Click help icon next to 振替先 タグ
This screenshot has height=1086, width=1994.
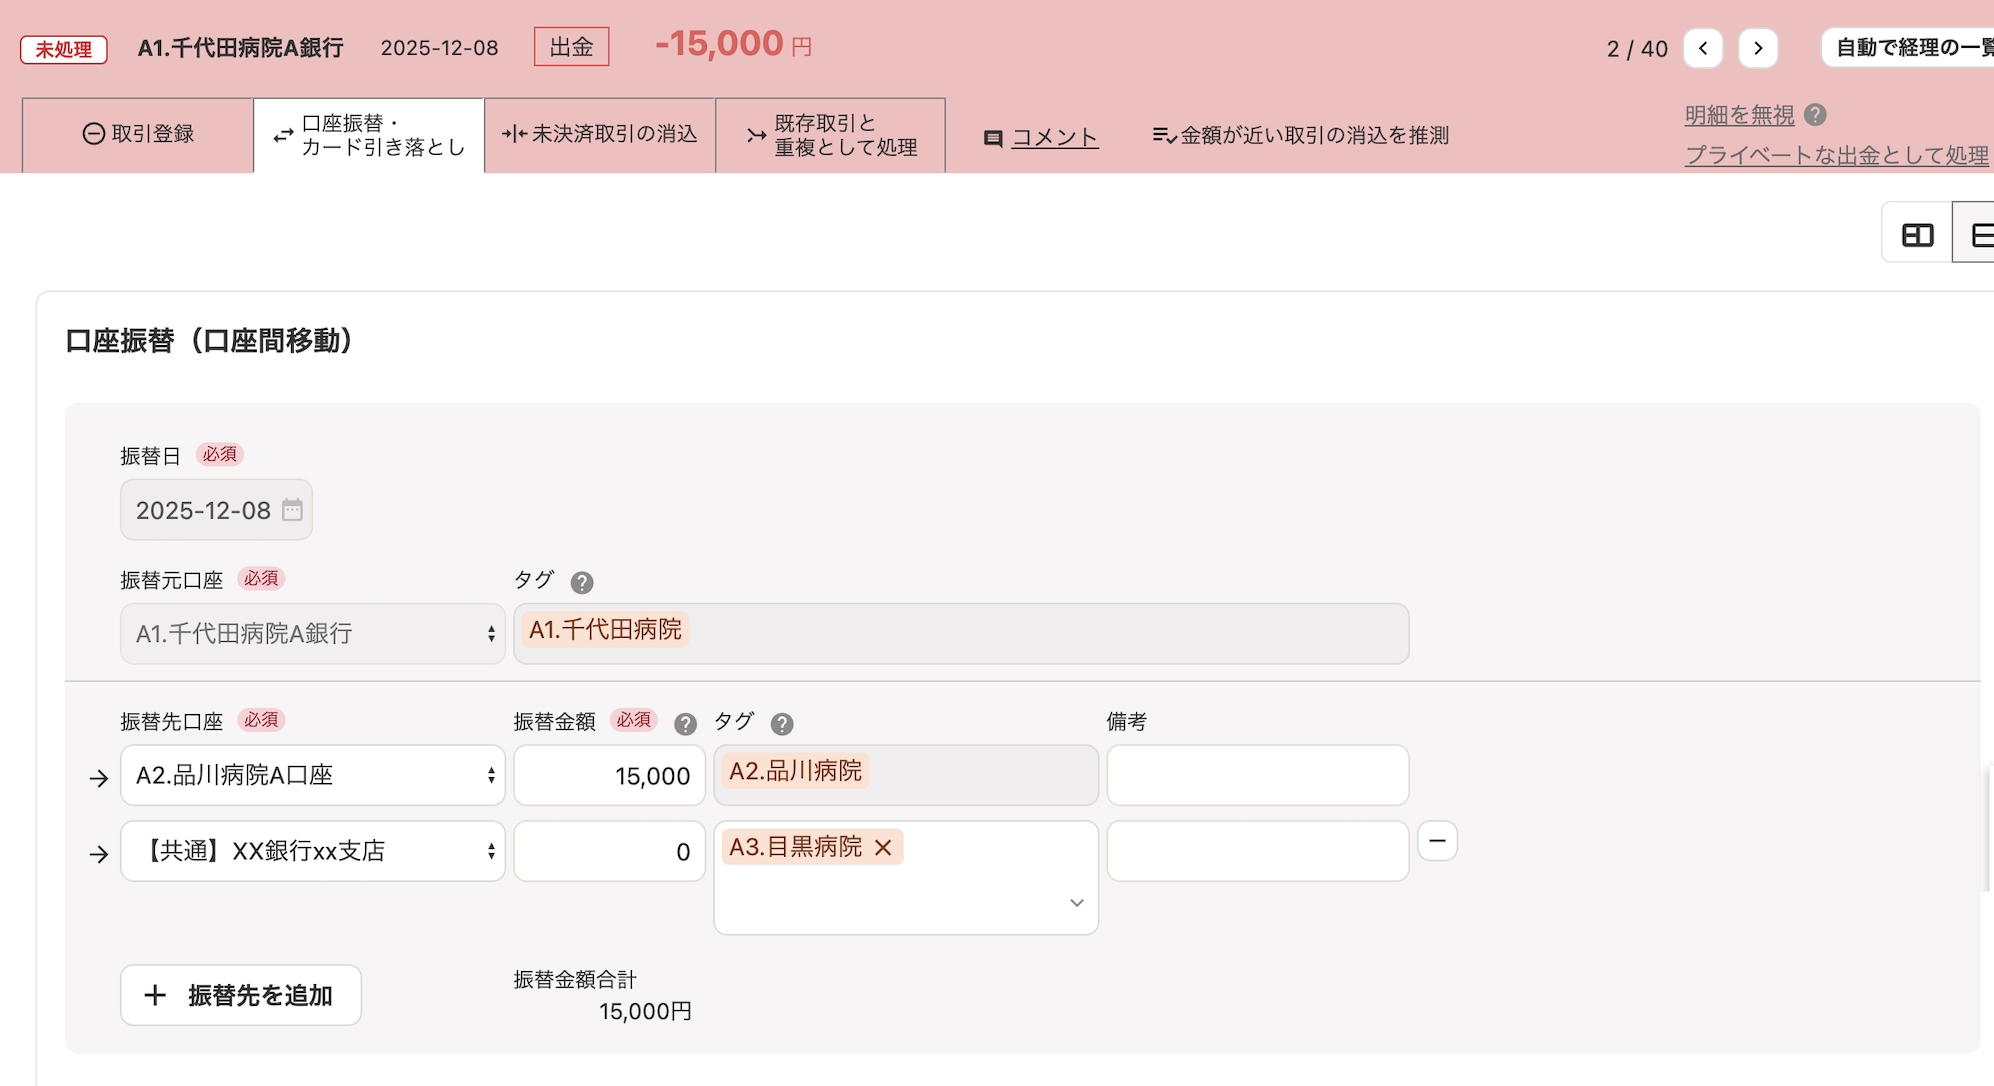tap(782, 724)
